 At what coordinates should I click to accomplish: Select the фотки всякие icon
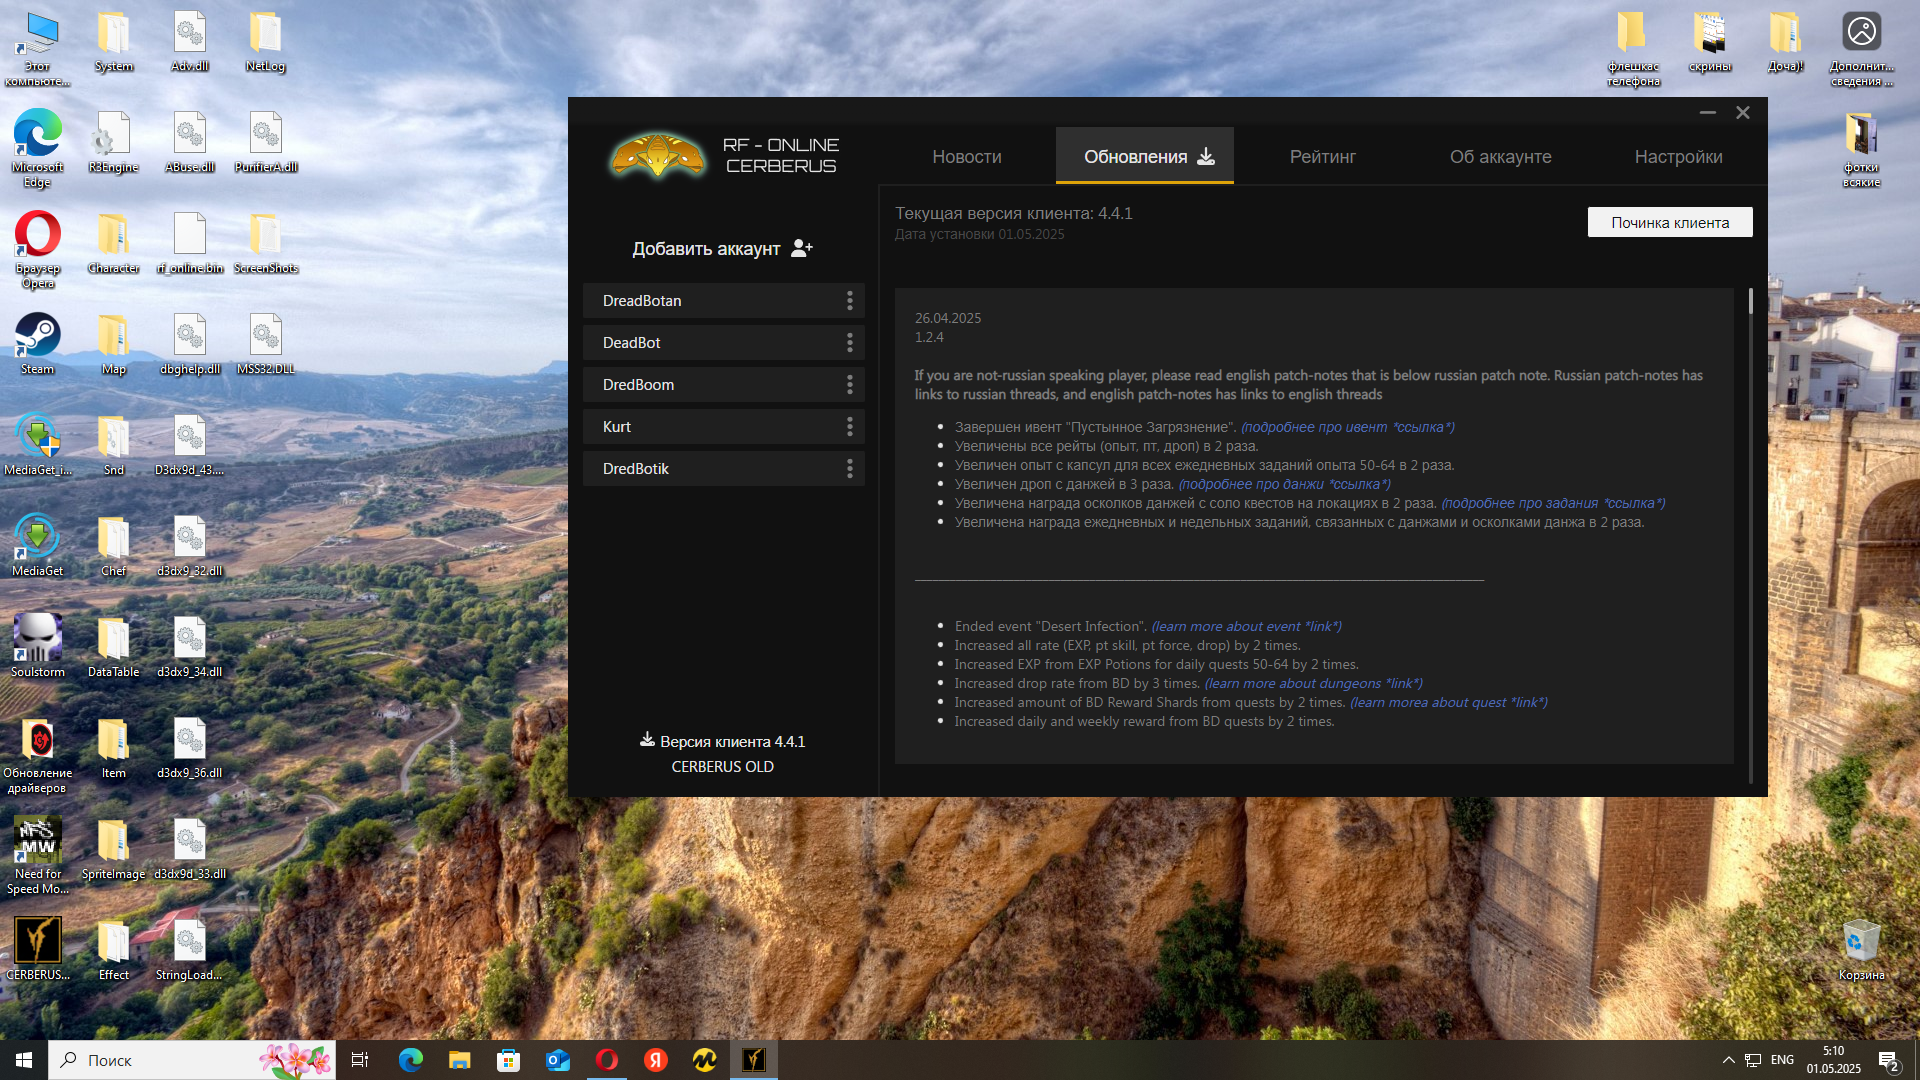tap(1861, 148)
